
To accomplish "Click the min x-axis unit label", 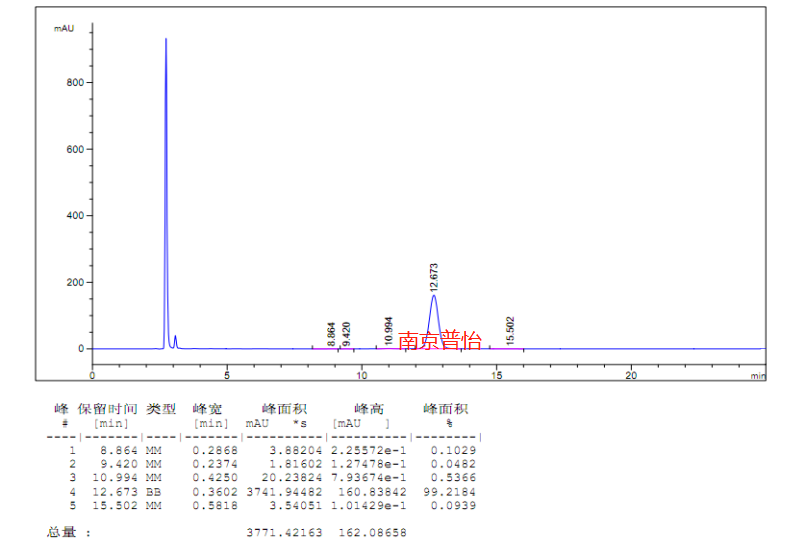I will [758, 376].
